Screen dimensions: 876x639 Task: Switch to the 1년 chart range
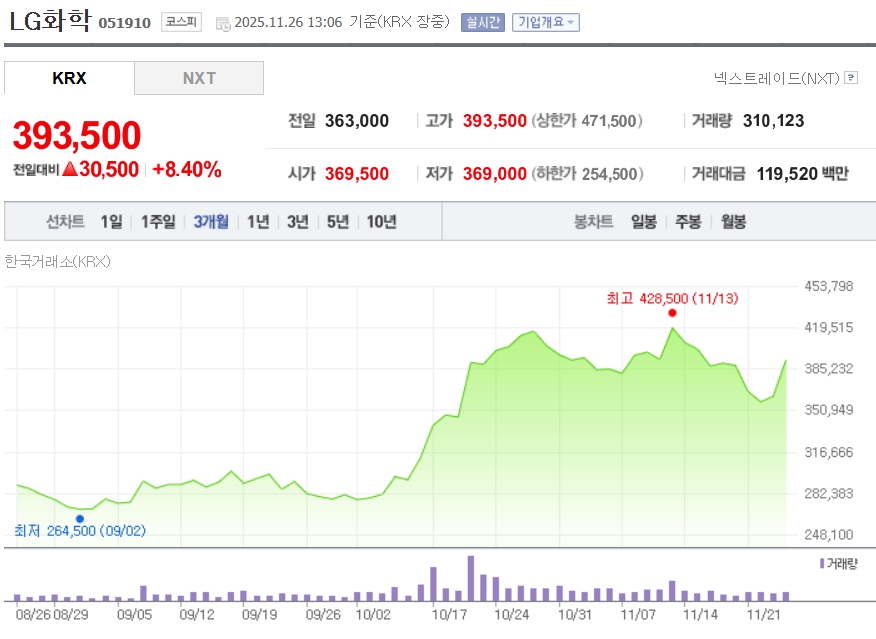coord(258,222)
